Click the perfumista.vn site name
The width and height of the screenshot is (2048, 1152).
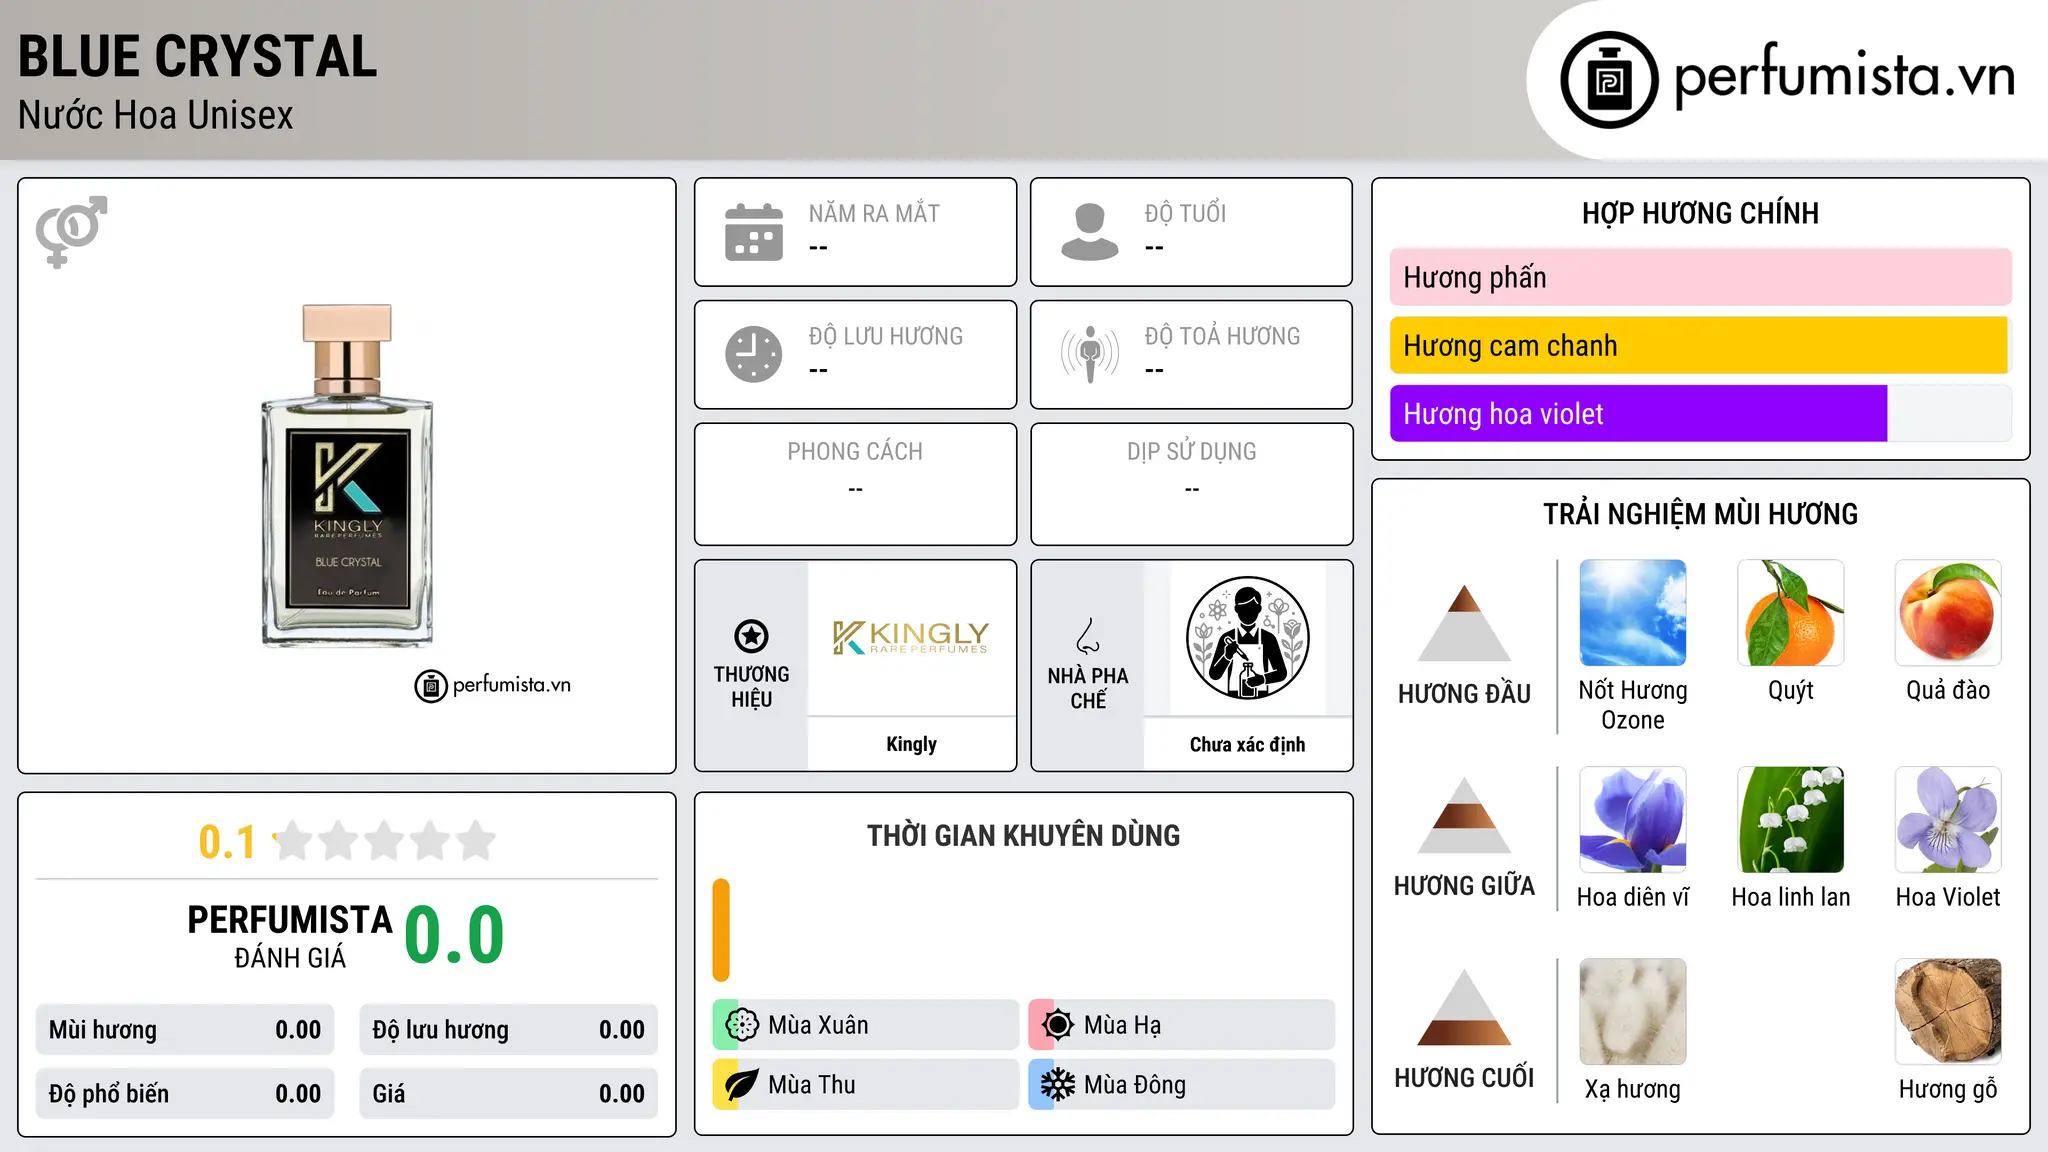pyautogui.click(x=1845, y=75)
